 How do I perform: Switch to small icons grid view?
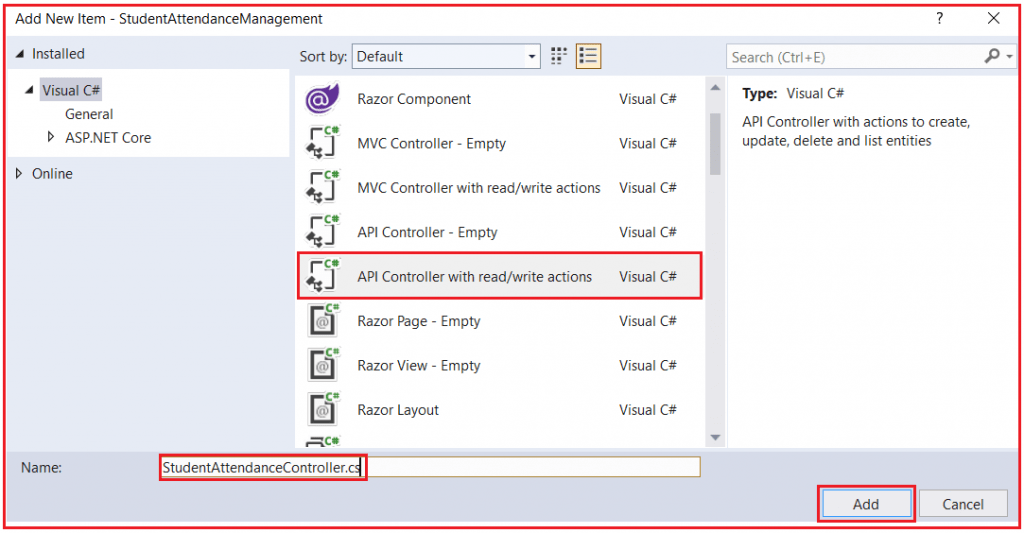[559, 56]
